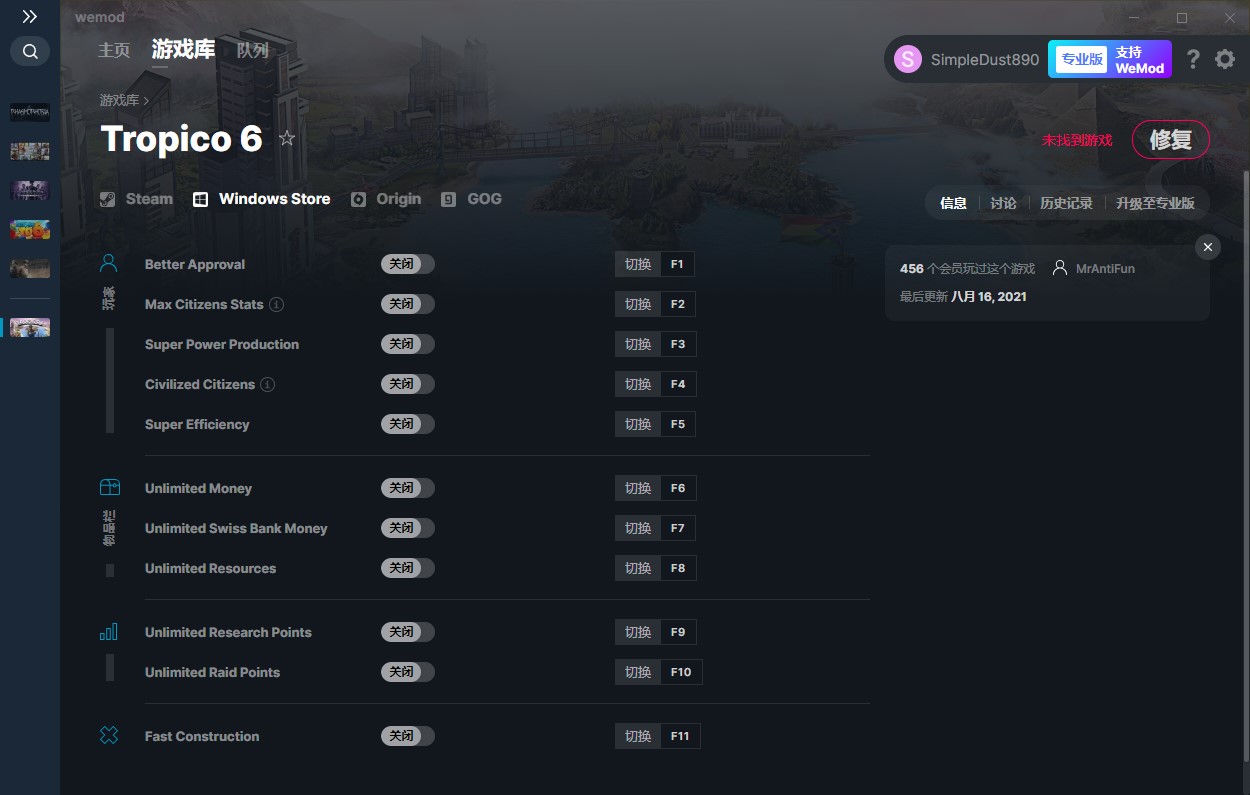
Task: Toggle Unlimited Resources switch
Action: click(x=408, y=568)
